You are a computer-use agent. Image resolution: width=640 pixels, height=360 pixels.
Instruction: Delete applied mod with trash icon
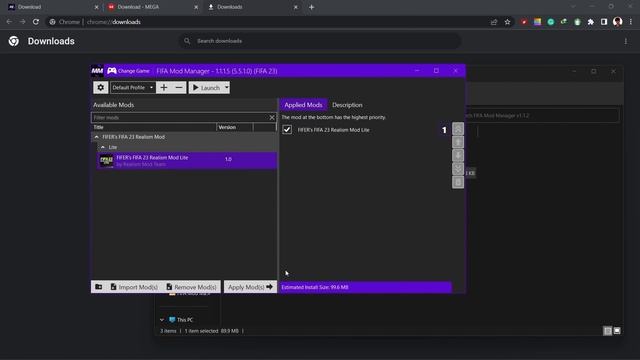click(x=458, y=182)
